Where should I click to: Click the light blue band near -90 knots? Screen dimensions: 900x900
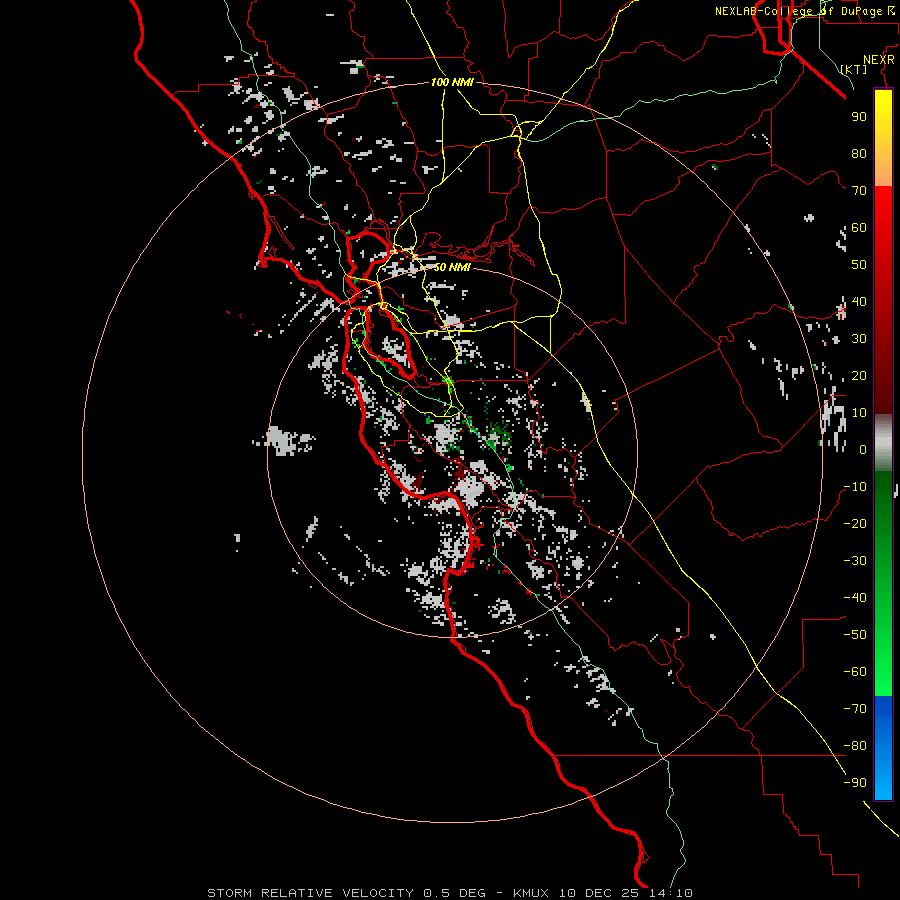tap(883, 782)
